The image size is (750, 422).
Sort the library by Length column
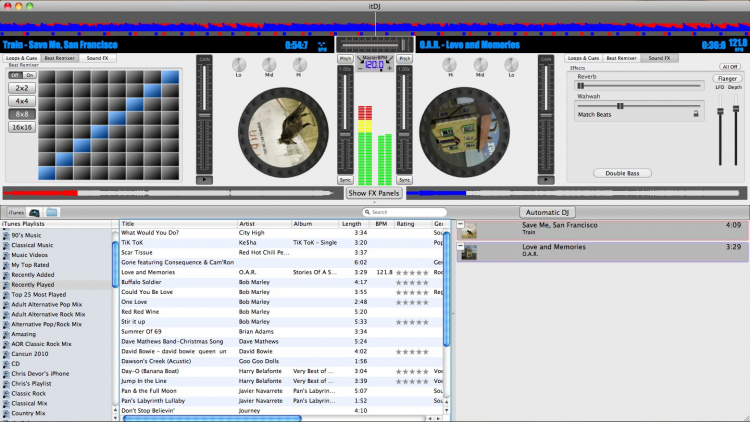(354, 223)
